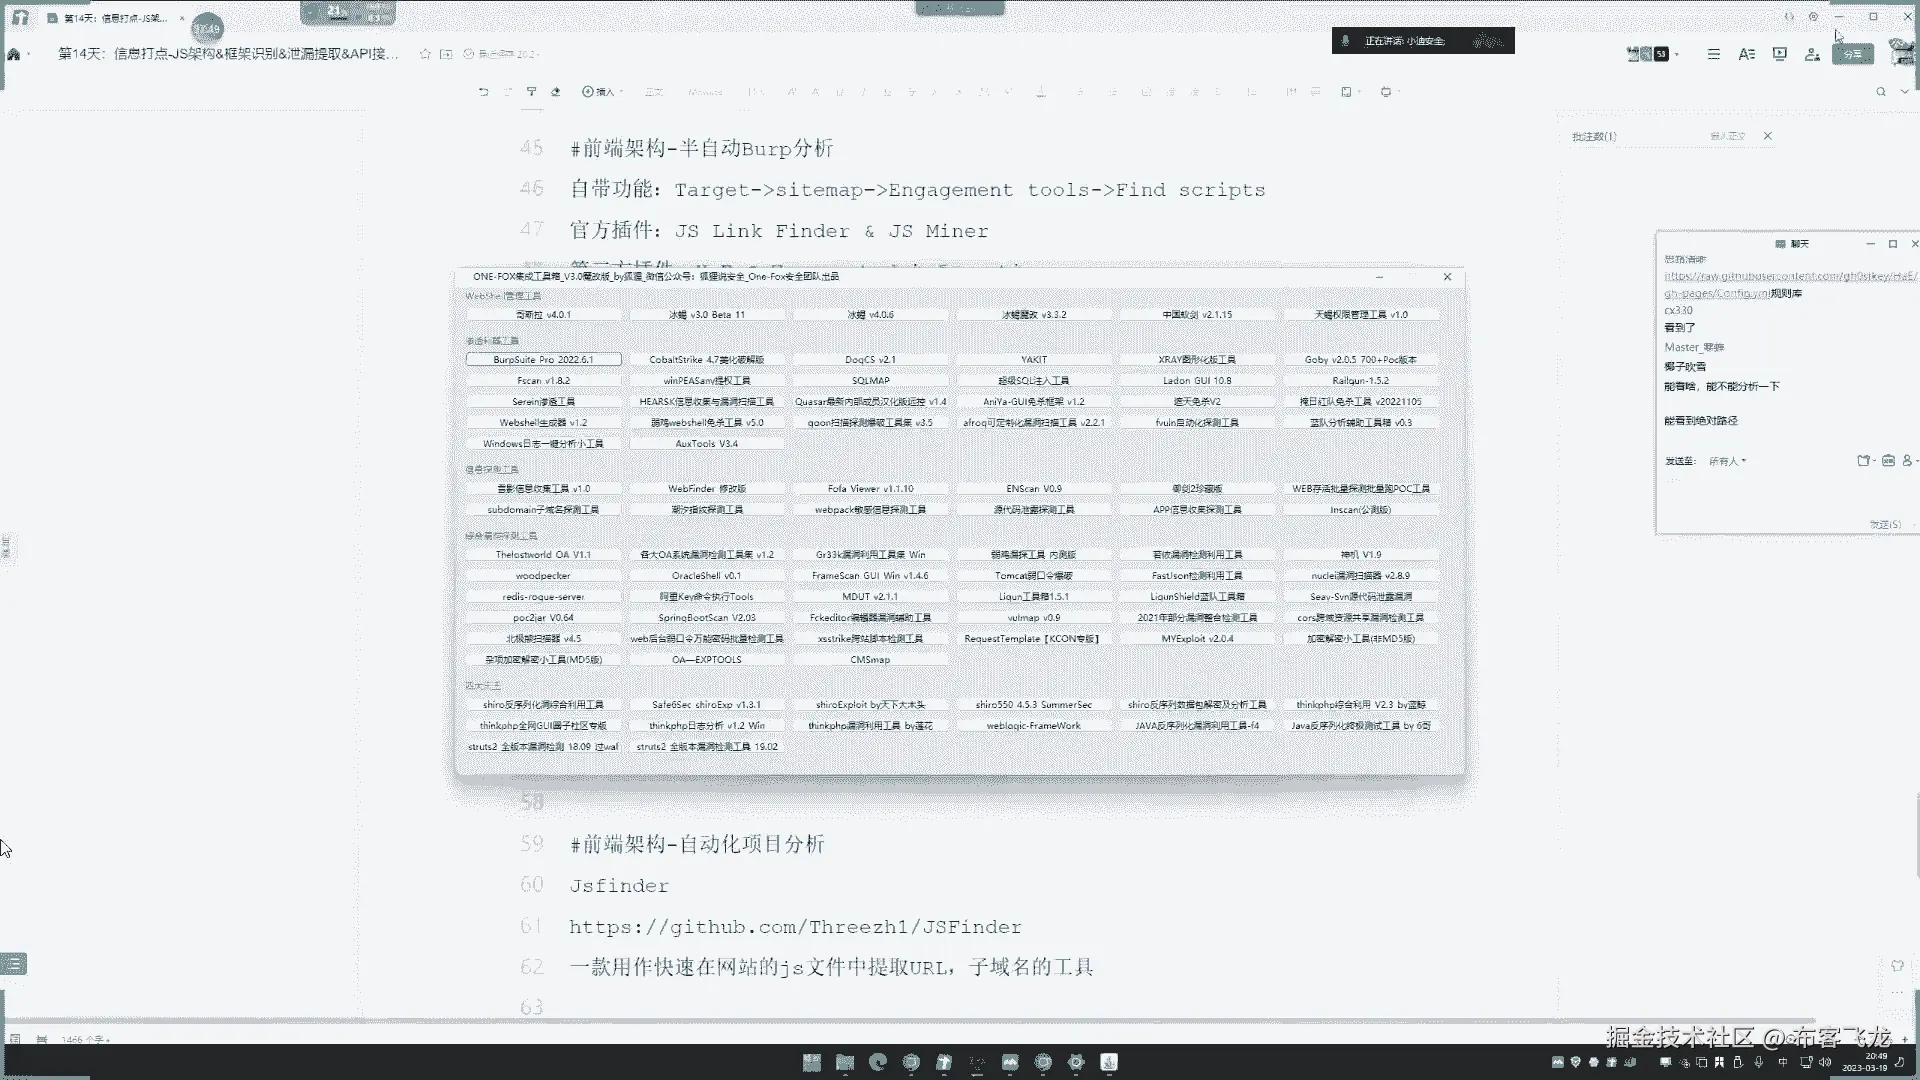Click the star favorite icon beside title
This screenshot has height=1080, width=1920.
(425, 54)
